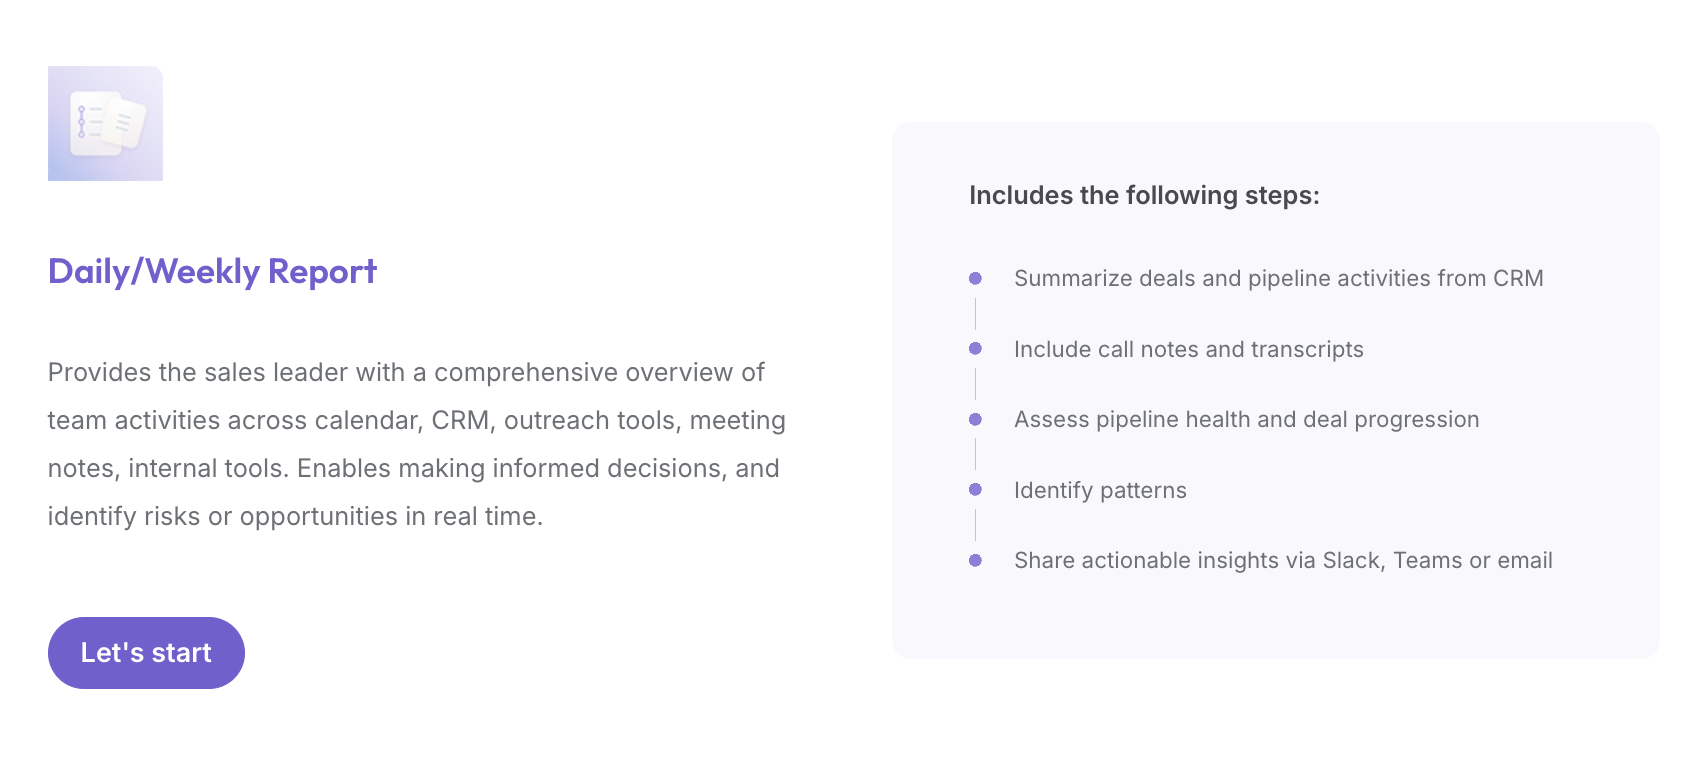The image size is (1706, 764).
Task: Click the bullet dot beside Identify patterns
Action: tap(975, 490)
